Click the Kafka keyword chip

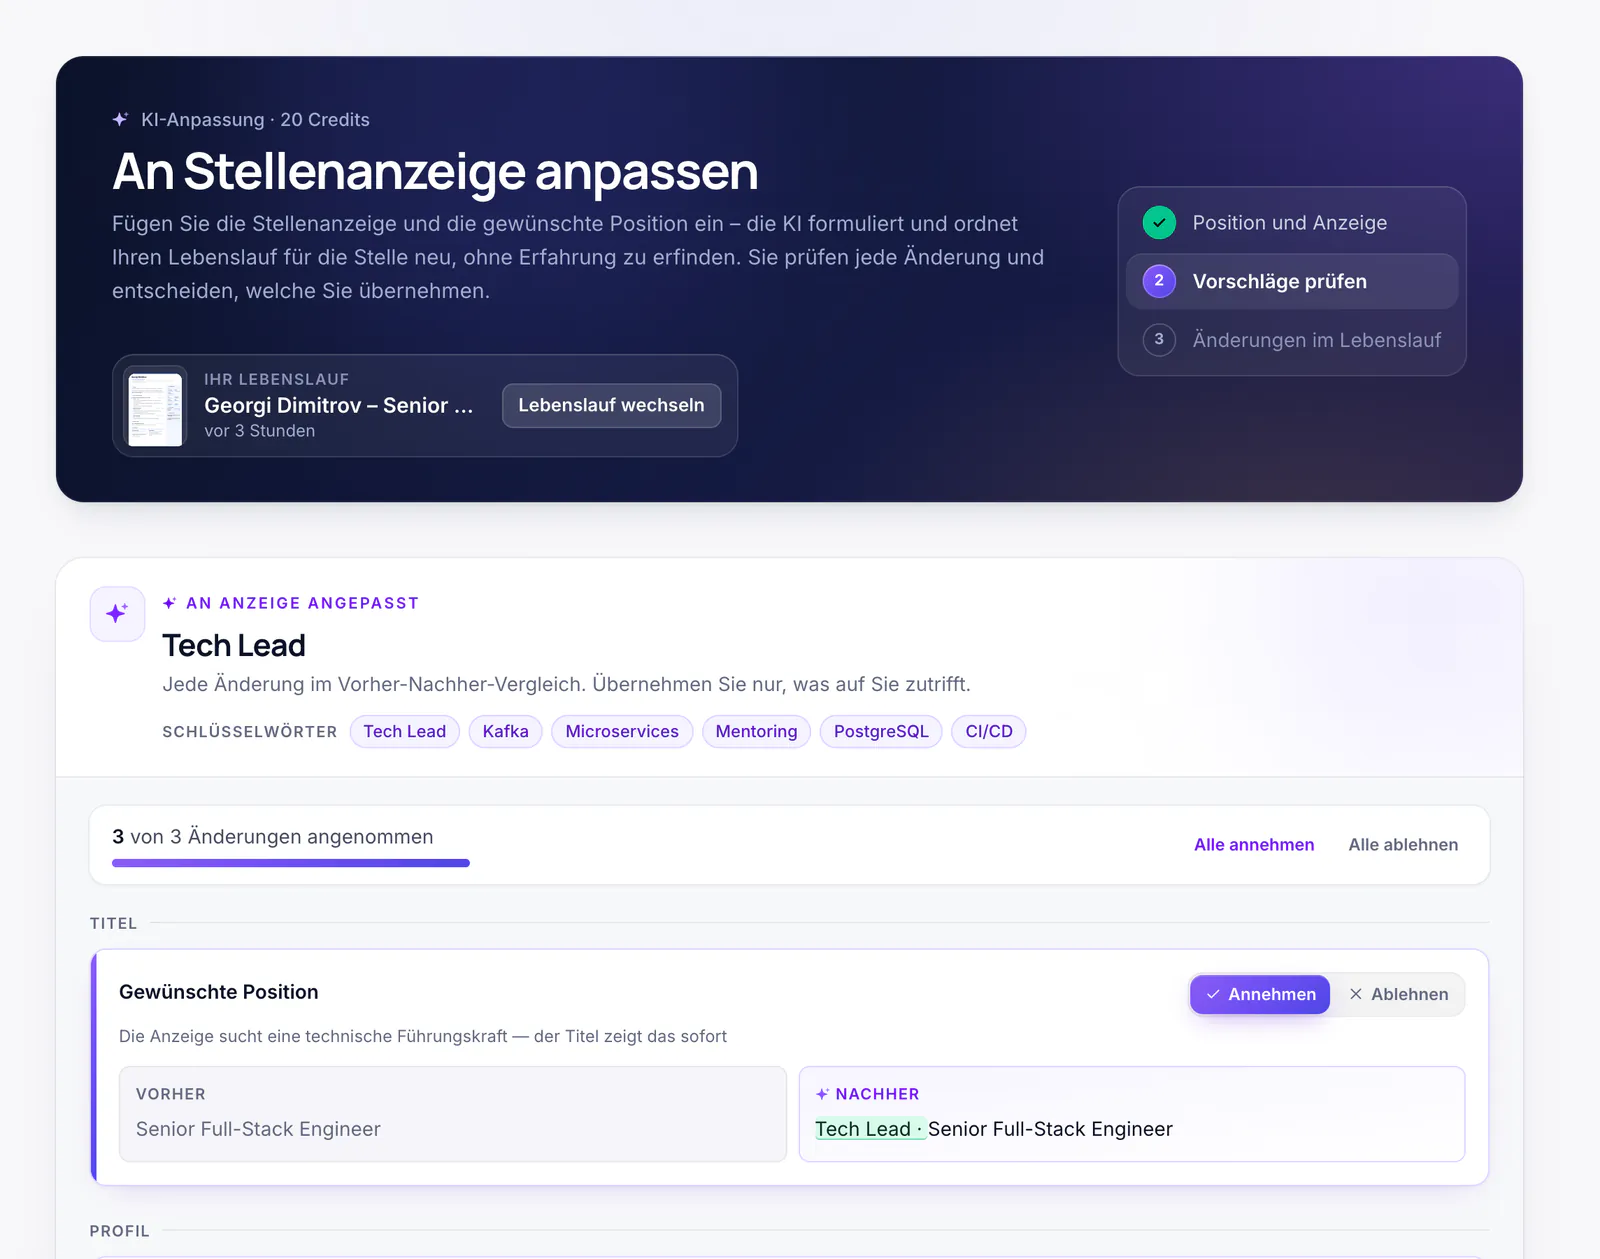point(506,732)
